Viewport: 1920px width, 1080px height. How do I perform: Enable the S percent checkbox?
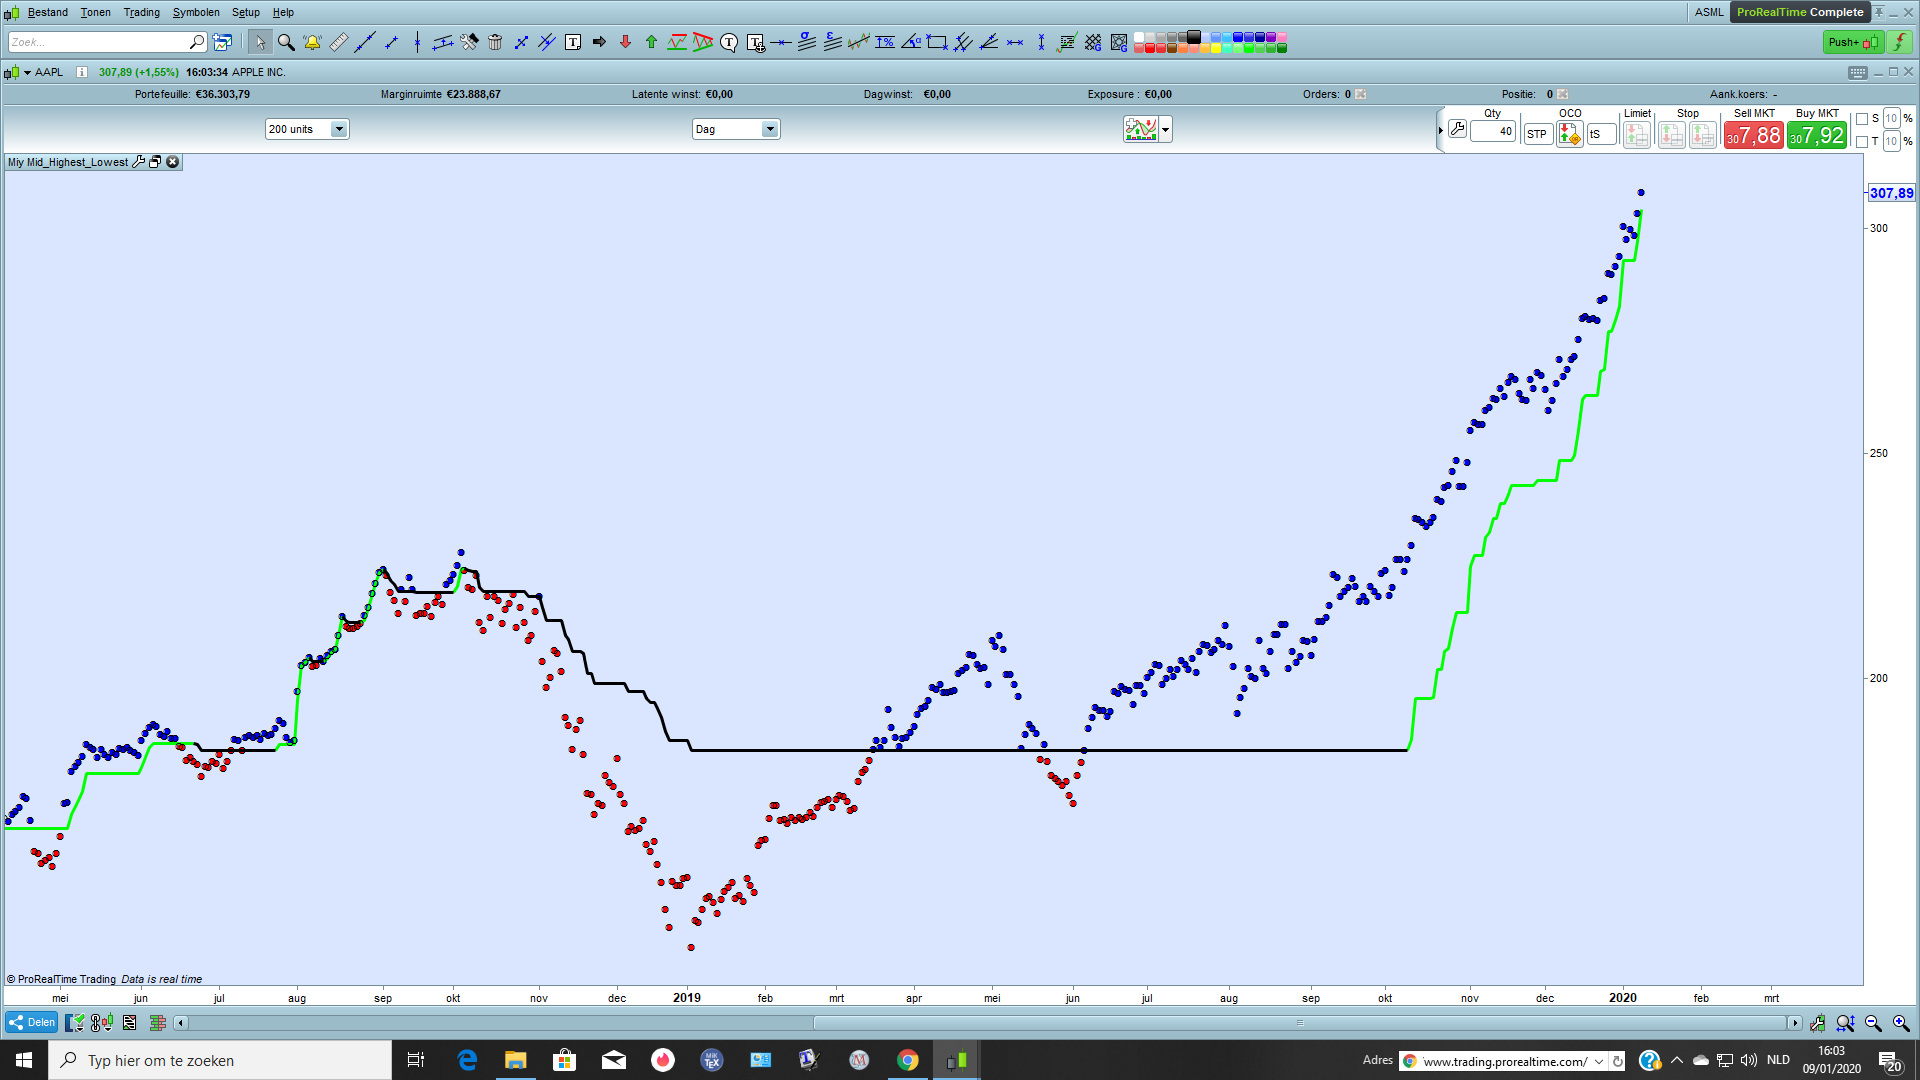(x=1862, y=119)
